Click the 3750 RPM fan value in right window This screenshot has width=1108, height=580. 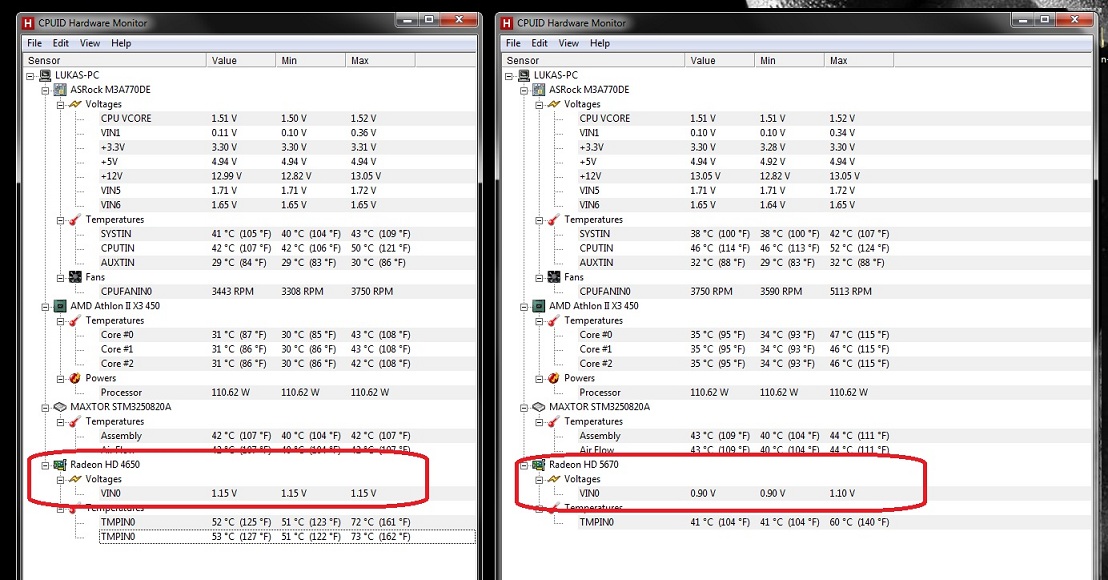point(711,291)
